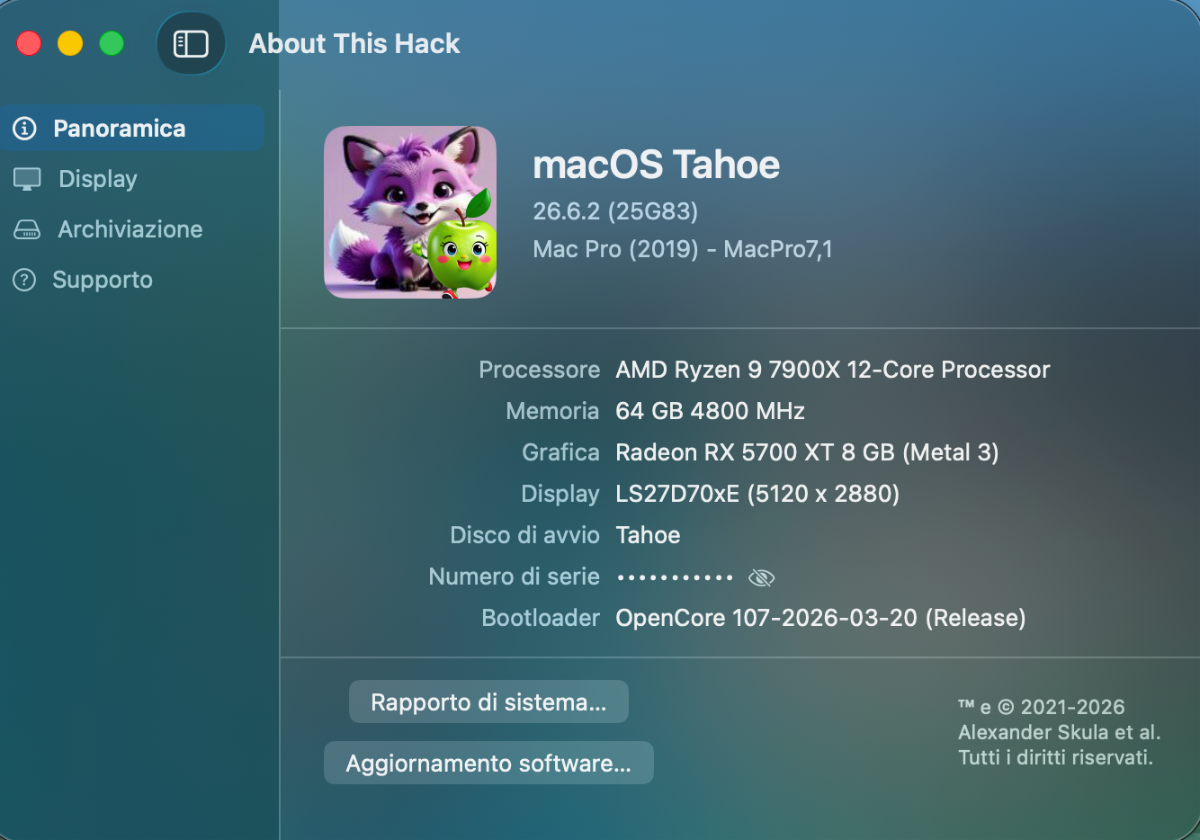Click the macOS Tahoe title text
Screen dimensions: 1200x840
click(x=656, y=164)
